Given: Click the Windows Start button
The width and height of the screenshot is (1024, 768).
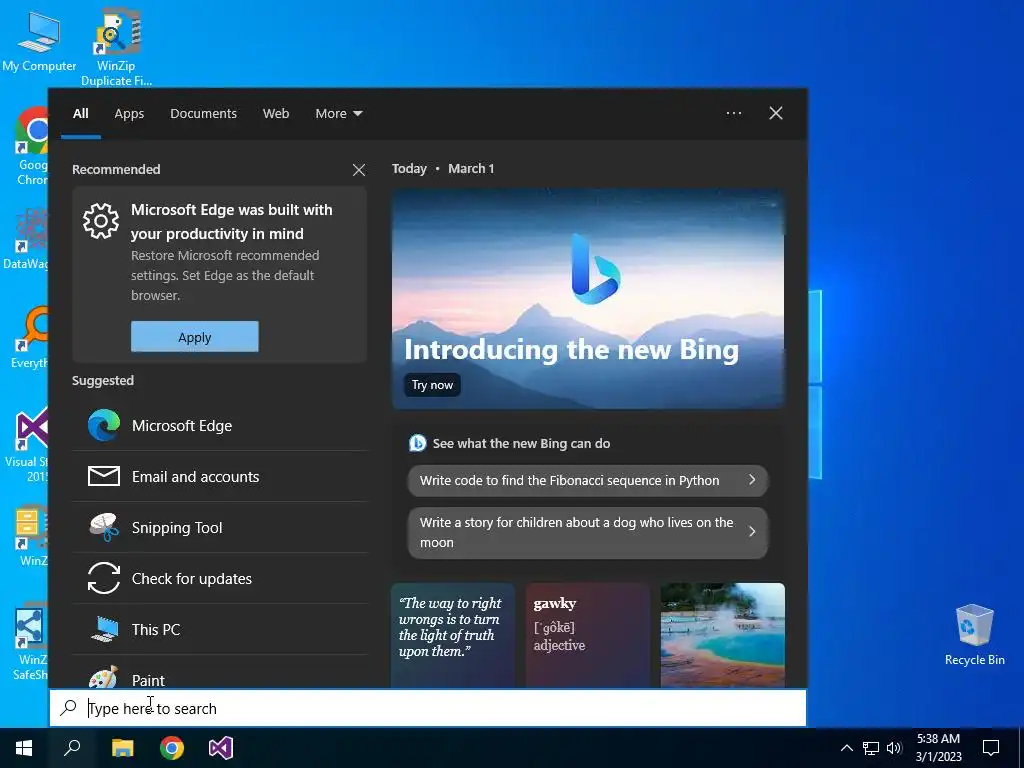Looking at the screenshot, I should 24,748.
